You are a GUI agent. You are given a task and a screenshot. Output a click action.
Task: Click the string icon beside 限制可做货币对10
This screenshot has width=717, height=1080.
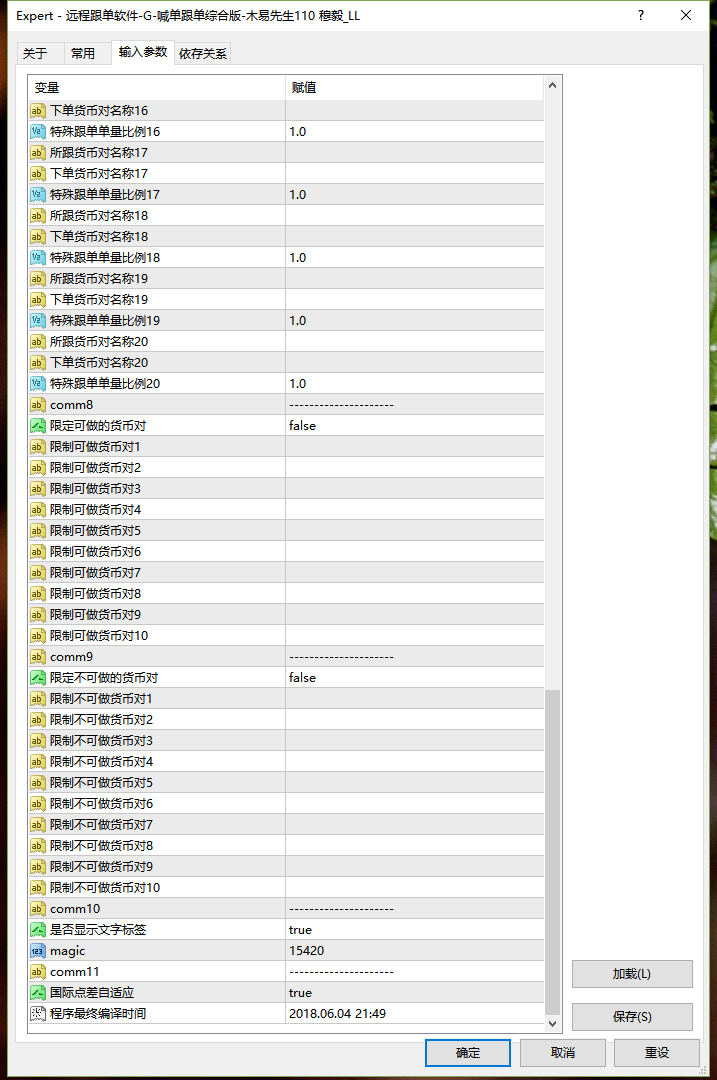(38, 636)
